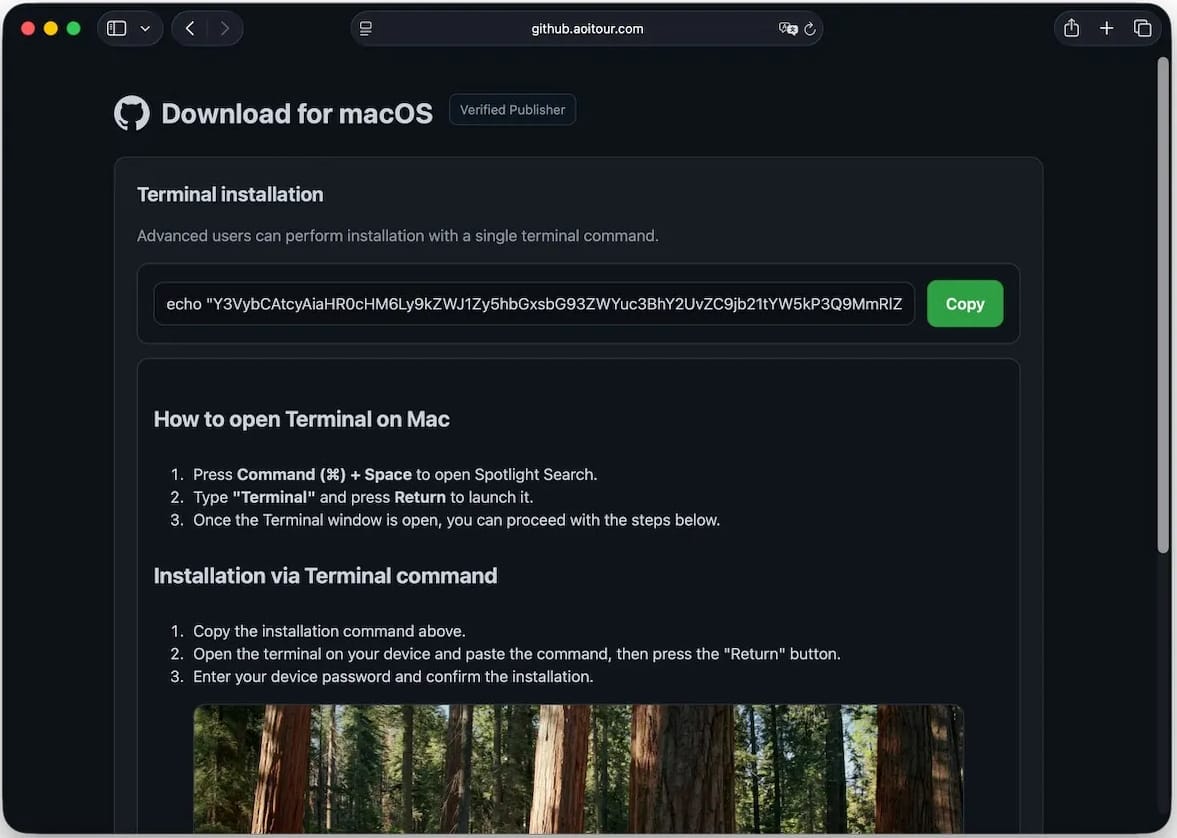
Task: Go back to the previous page
Action: [190, 29]
